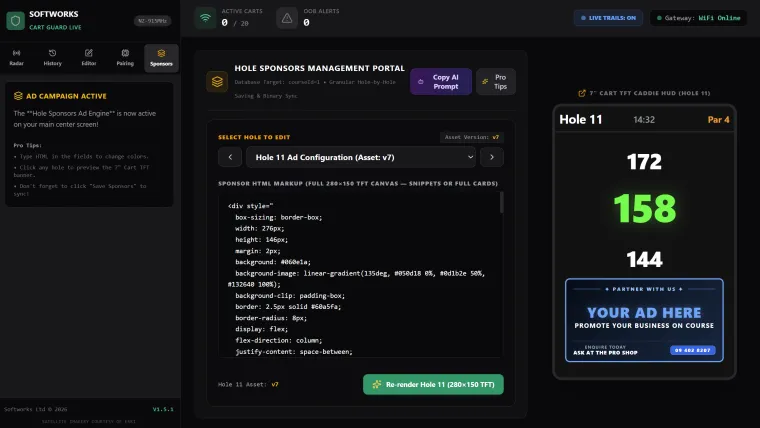This screenshot has height=428, width=760.
Task: Click the Ad Campaign Active stack icon
Action: (x=18, y=96)
